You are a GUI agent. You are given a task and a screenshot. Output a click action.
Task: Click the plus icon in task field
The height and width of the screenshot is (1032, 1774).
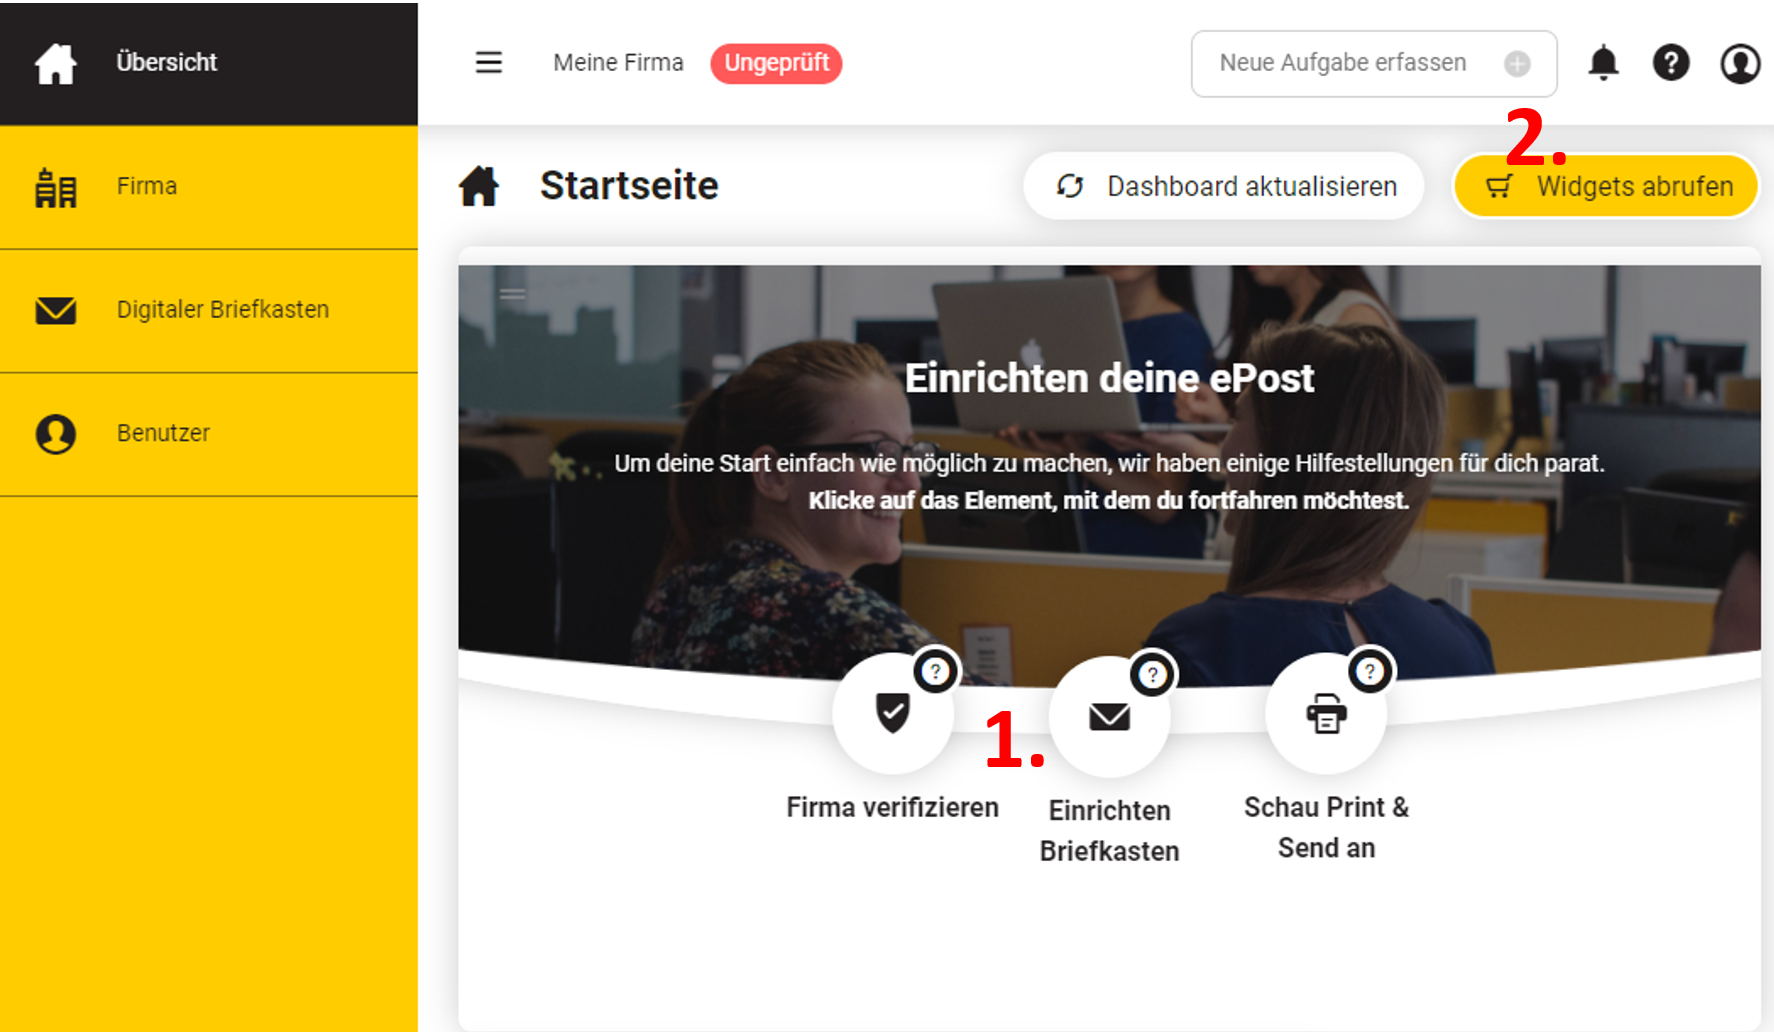tap(1517, 64)
